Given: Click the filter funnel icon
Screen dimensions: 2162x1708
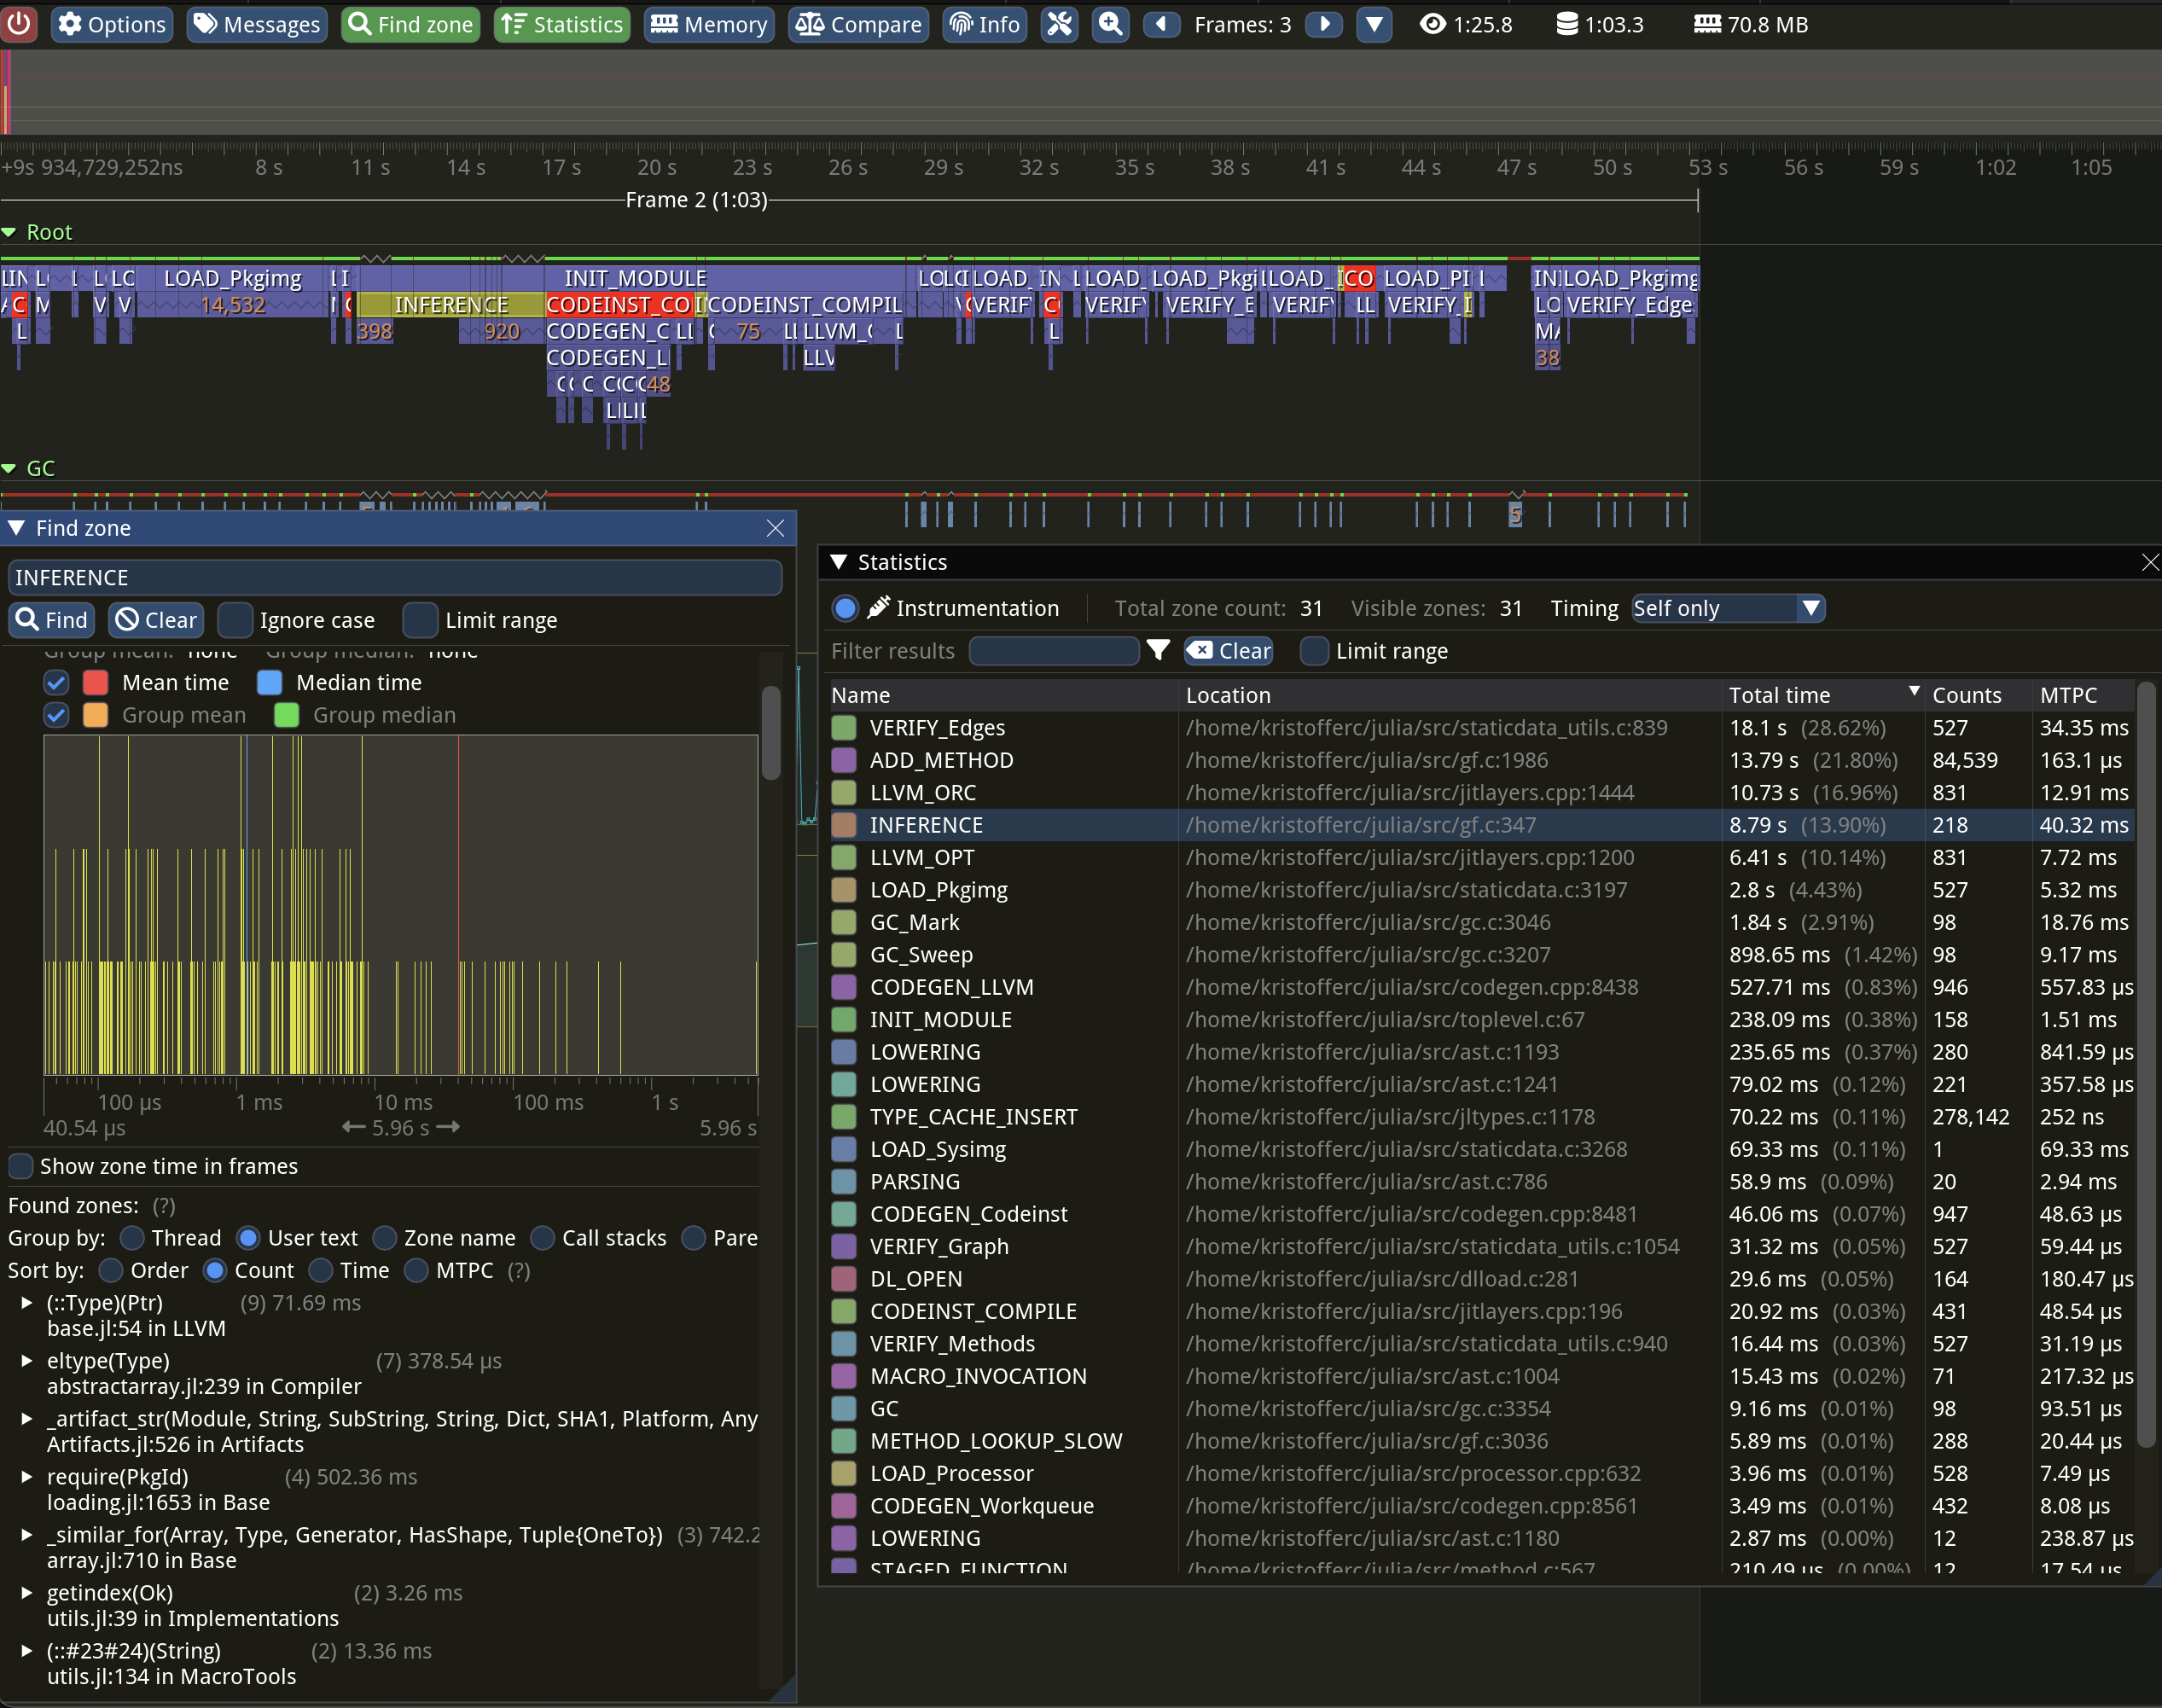Looking at the screenshot, I should pyautogui.click(x=1158, y=651).
